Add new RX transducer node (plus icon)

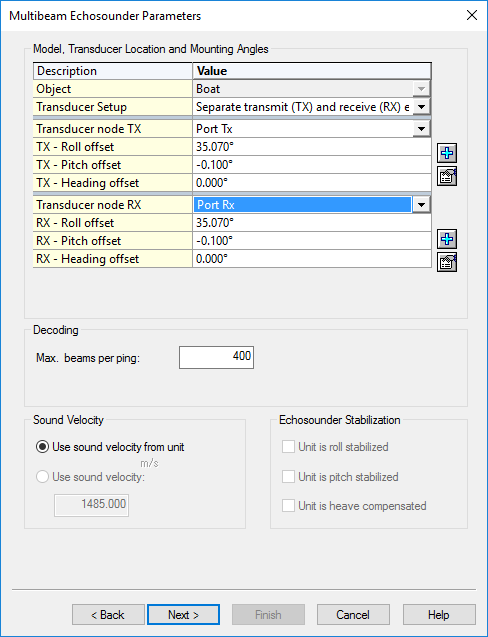[x=447, y=239]
